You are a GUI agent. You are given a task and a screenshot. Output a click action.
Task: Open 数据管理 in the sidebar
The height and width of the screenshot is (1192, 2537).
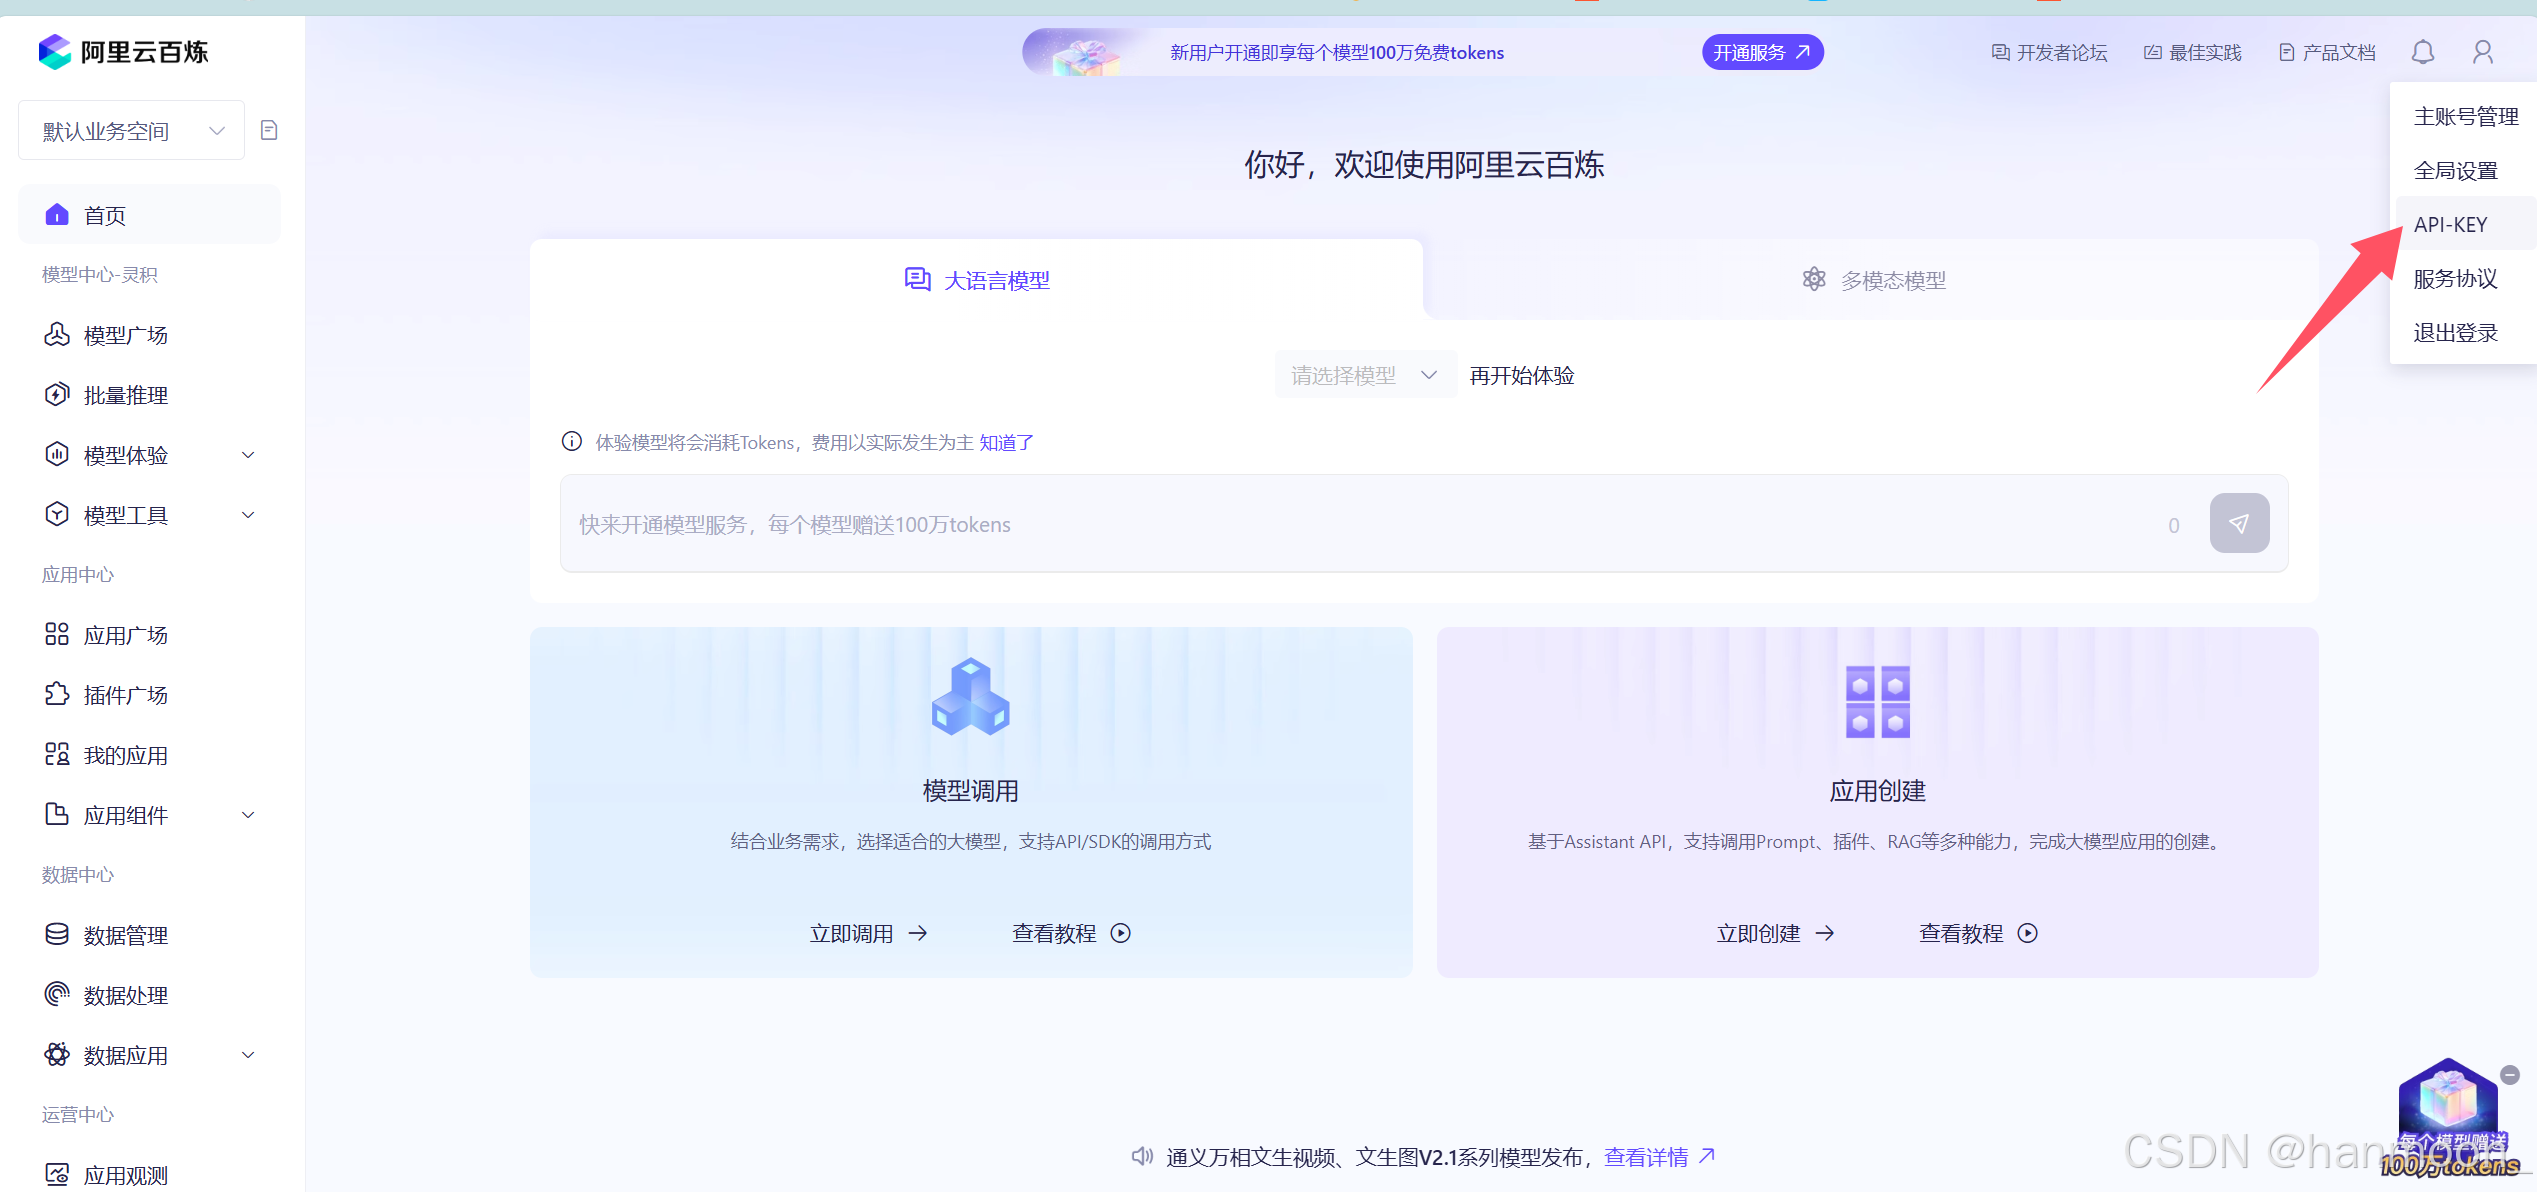125,935
